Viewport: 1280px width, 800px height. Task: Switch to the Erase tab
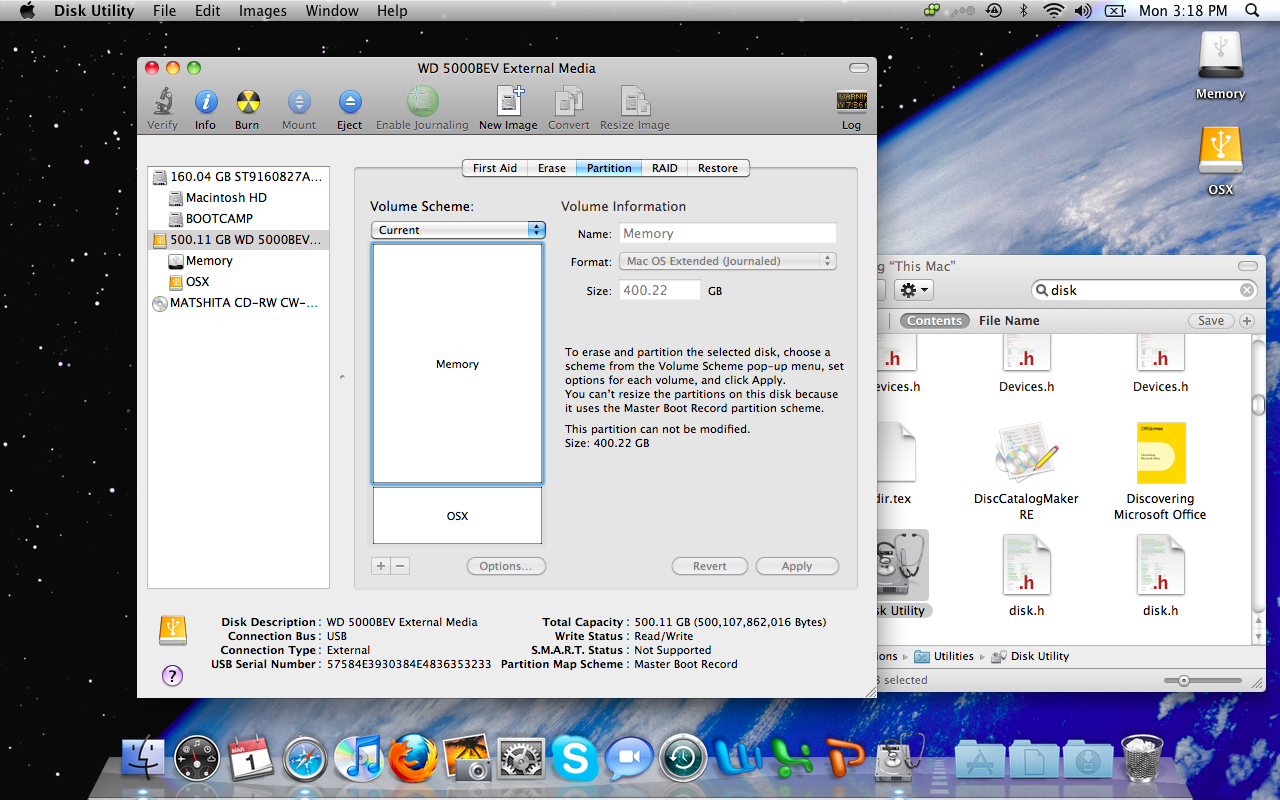(x=552, y=168)
